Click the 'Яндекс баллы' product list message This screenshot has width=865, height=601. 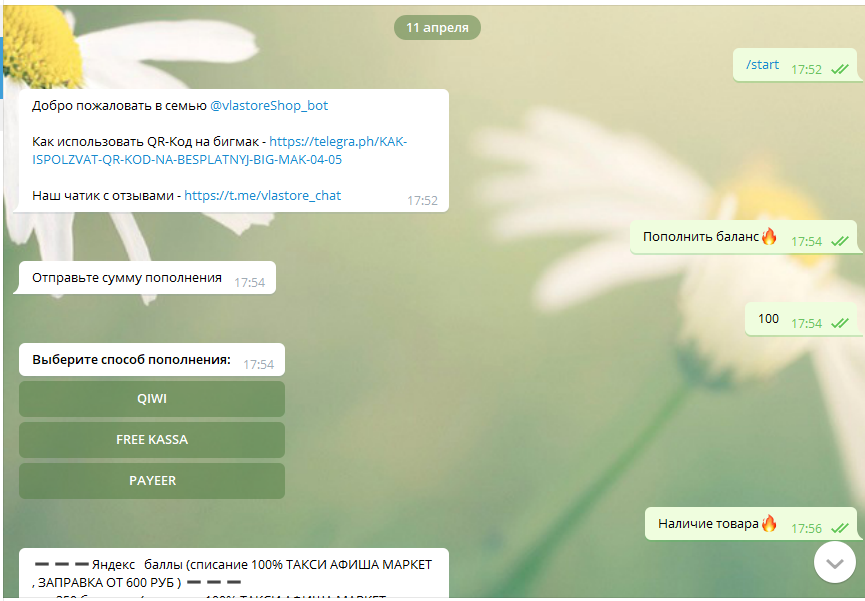234,573
